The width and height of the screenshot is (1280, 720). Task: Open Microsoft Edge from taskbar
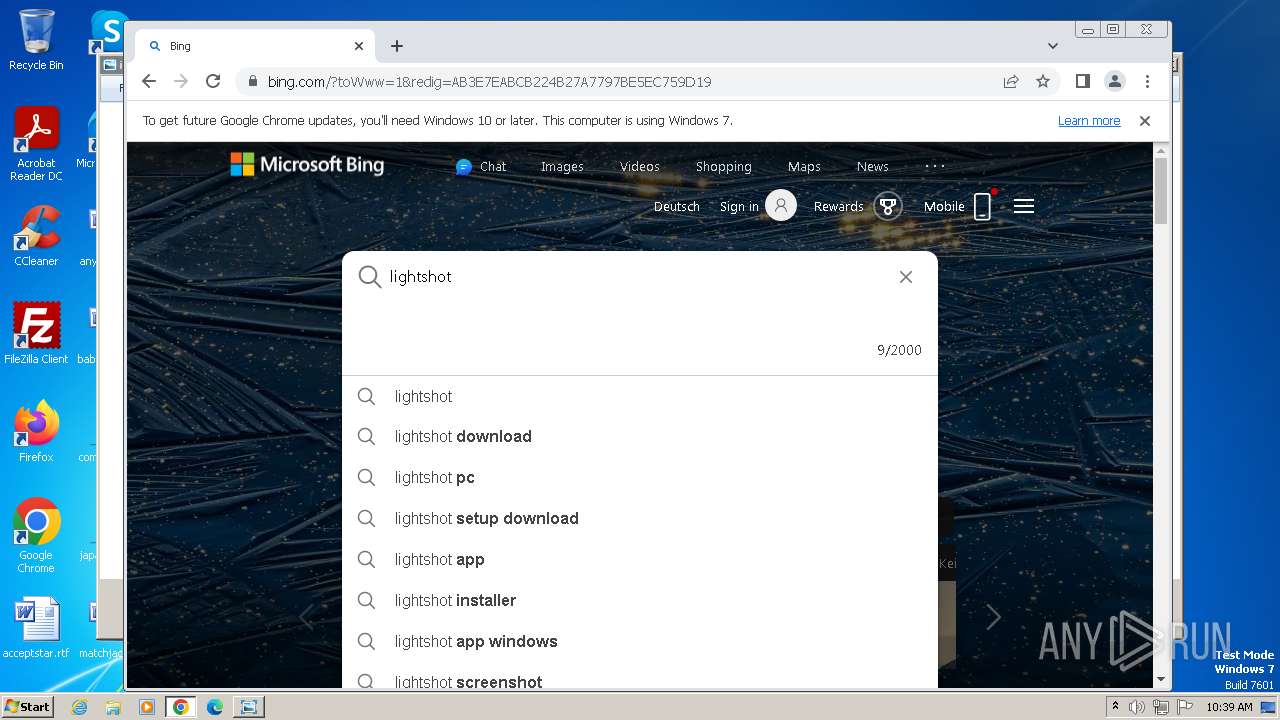click(x=215, y=707)
